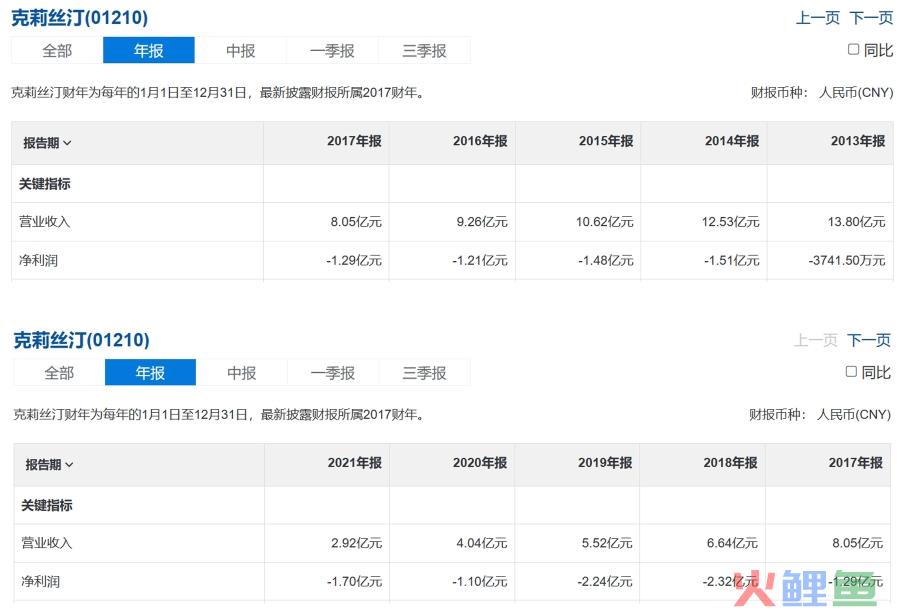Select revenue value 4.04亿元
Viewport: 901px width, 612px height.
pyautogui.click(x=482, y=543)
